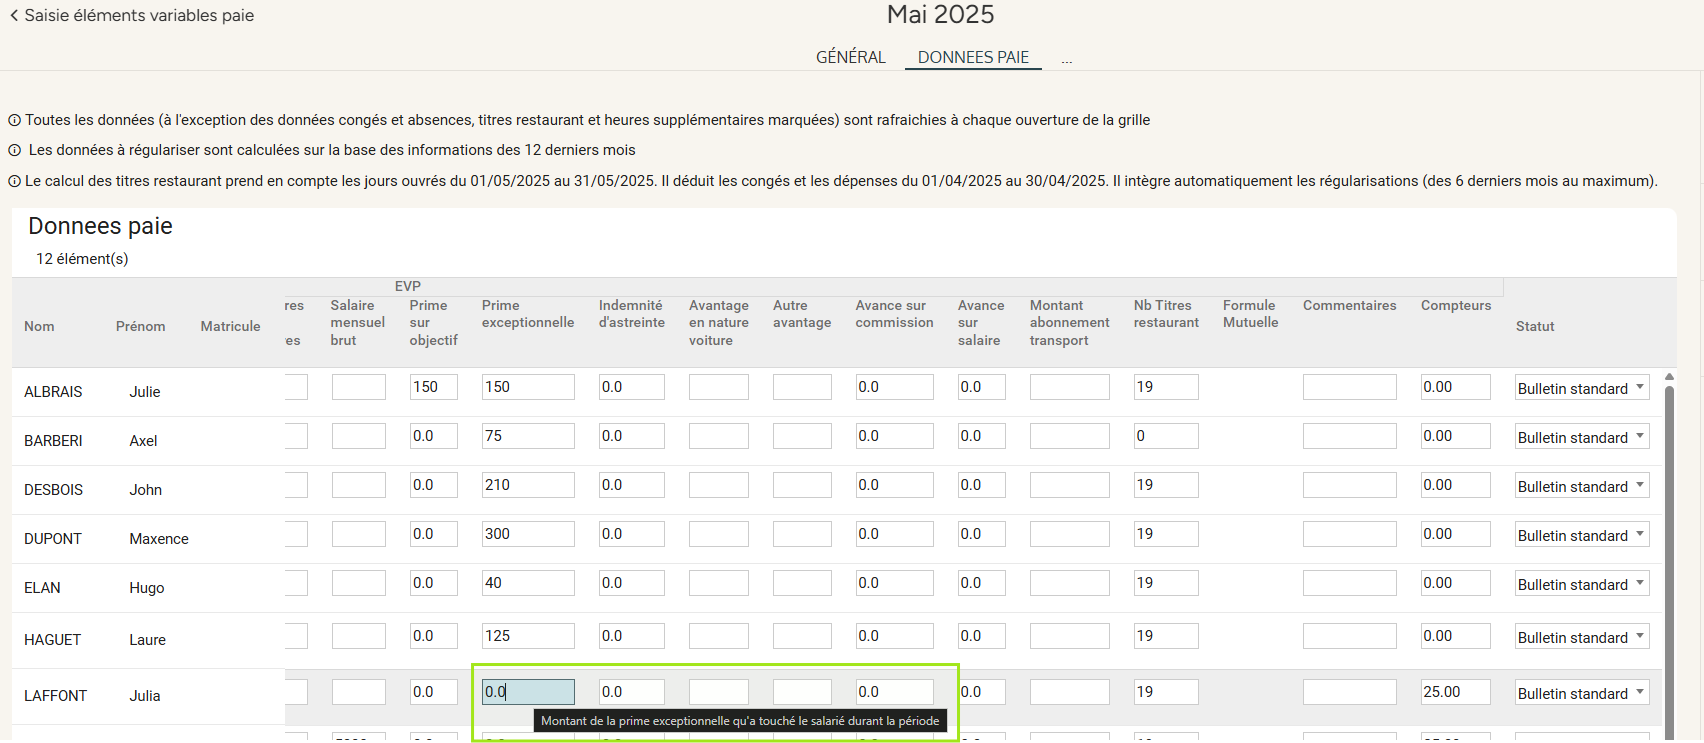Switch to the GÉNÉRAL tab
This screenshot has width=1704, height=743.
click(850, 57)
